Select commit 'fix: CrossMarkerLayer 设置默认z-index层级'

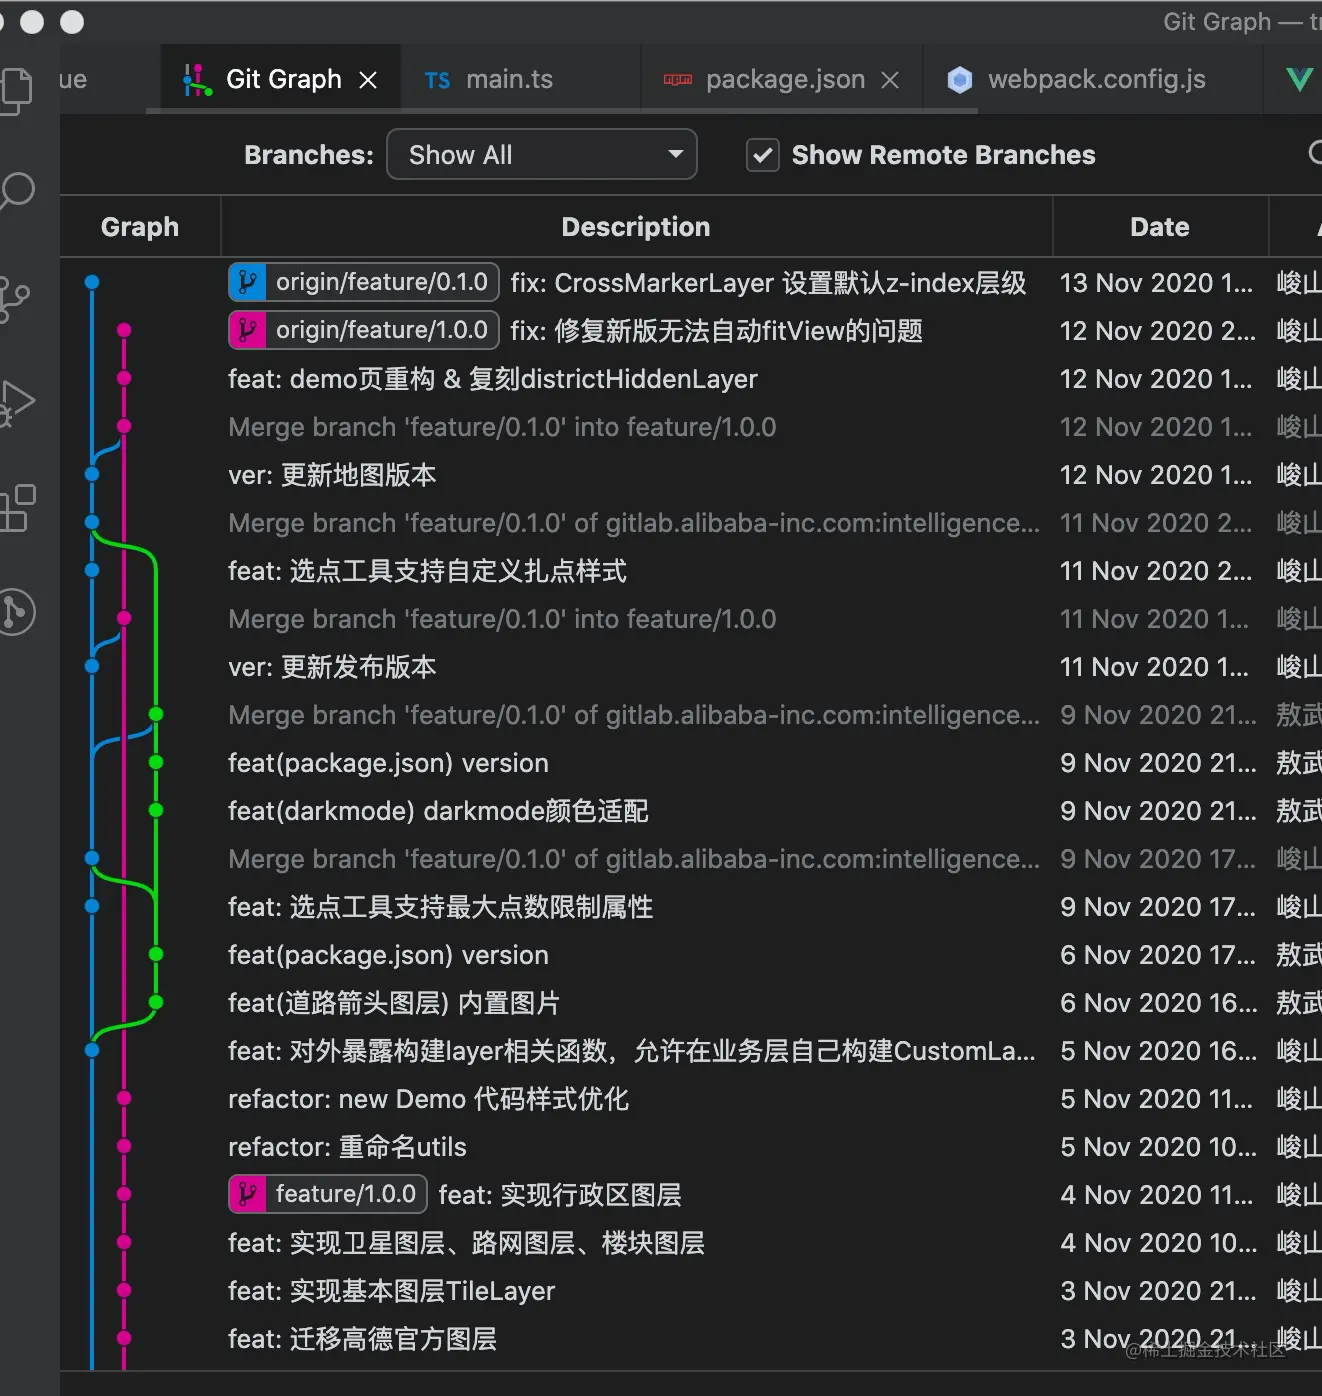click(768, 283)
